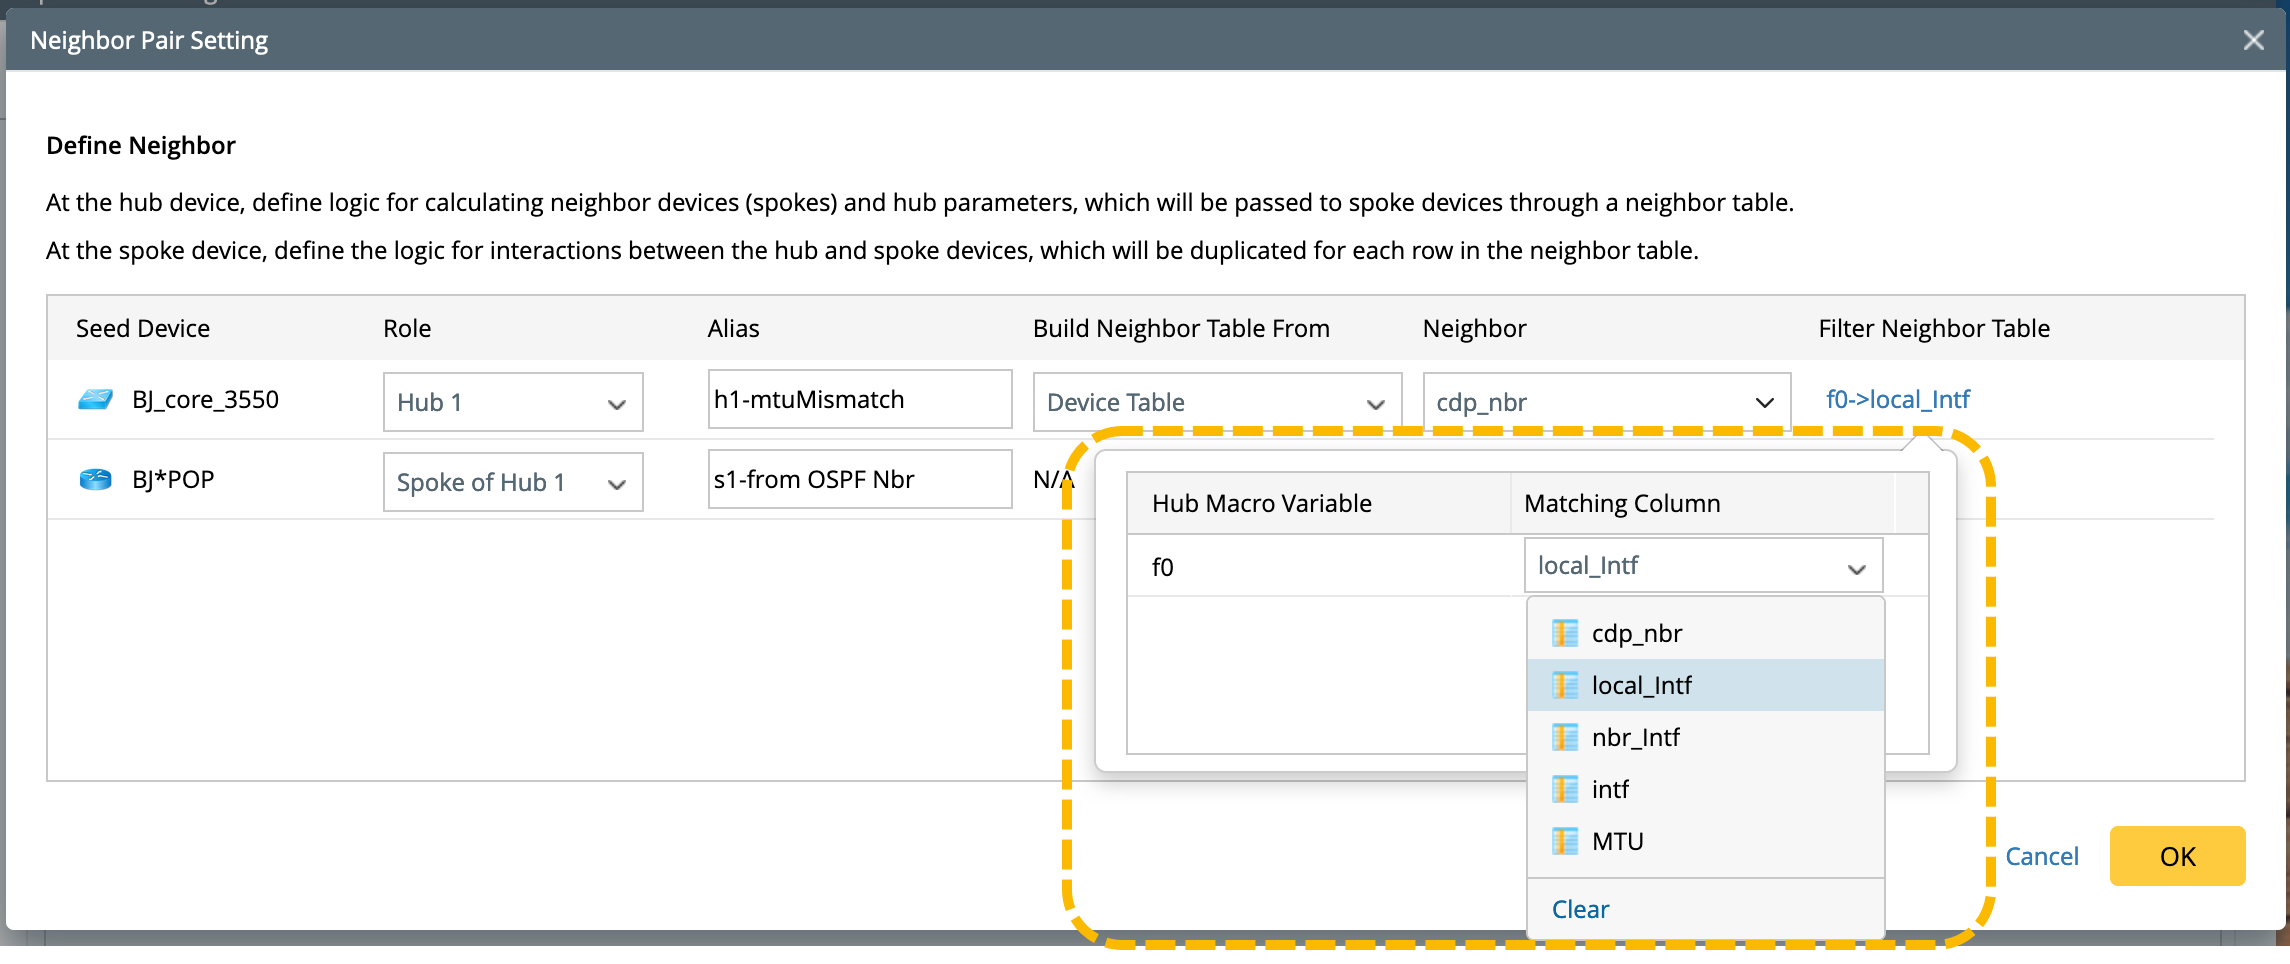Click the table icon beside MTU option
The height and width of the screenshot is (964, 2290).
tap(1565, 841)
